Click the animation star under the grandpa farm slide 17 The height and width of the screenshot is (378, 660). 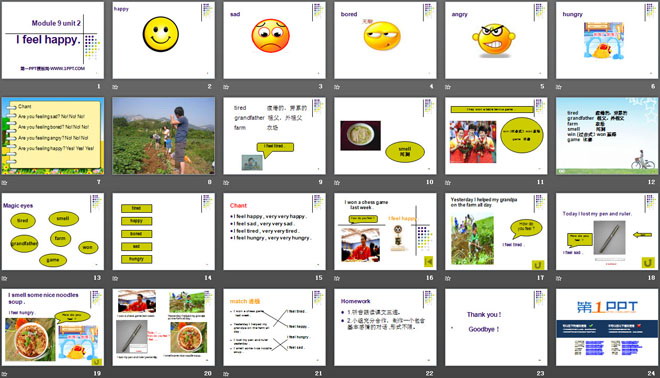click(x=448, y=278)
